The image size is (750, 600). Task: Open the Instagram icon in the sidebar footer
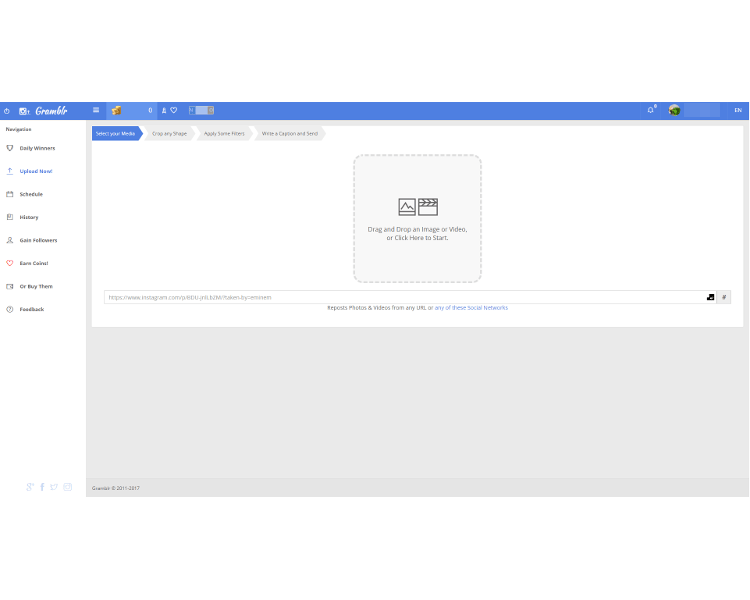67,487
